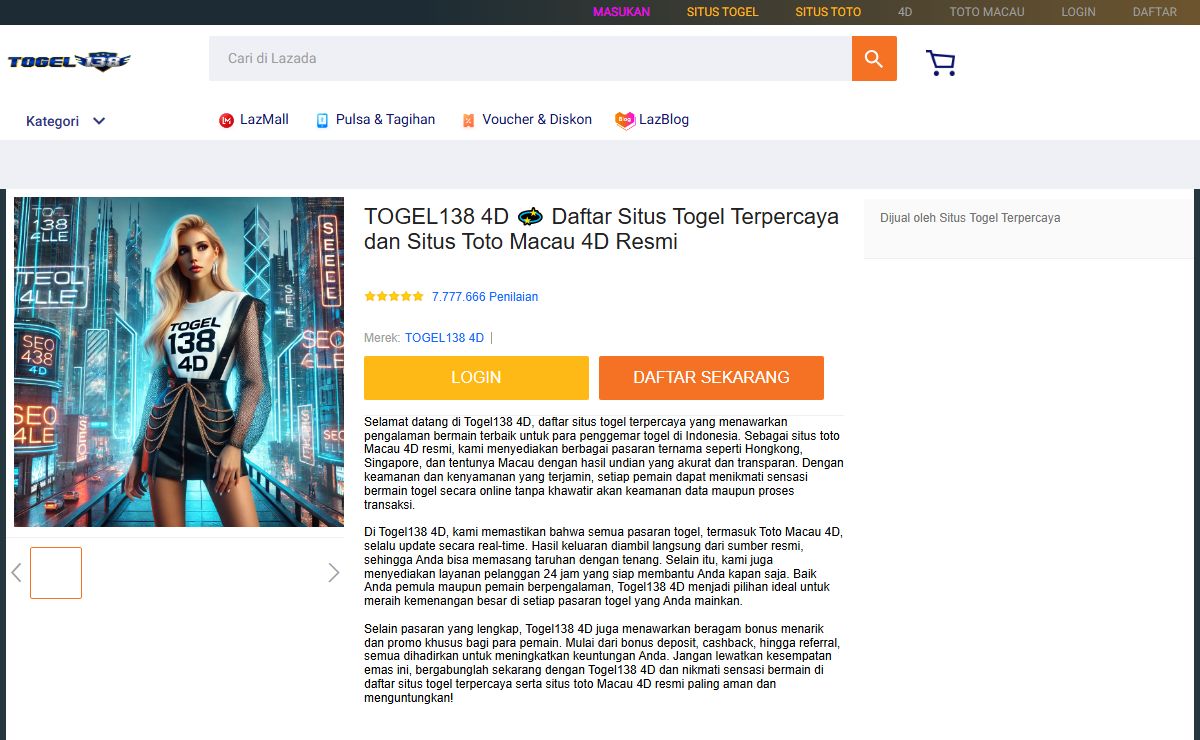The height and width of the screenshot is (740, 1200).
Task: Show next product image with right arrow
Action: [x=334, y=572]
